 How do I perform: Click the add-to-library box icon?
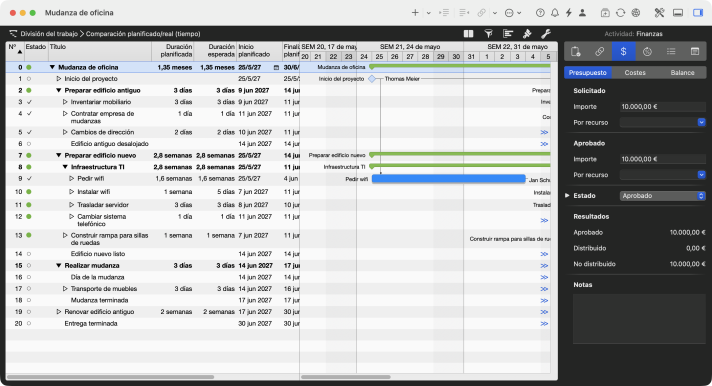pyautogui.click(x=605, y=13)
